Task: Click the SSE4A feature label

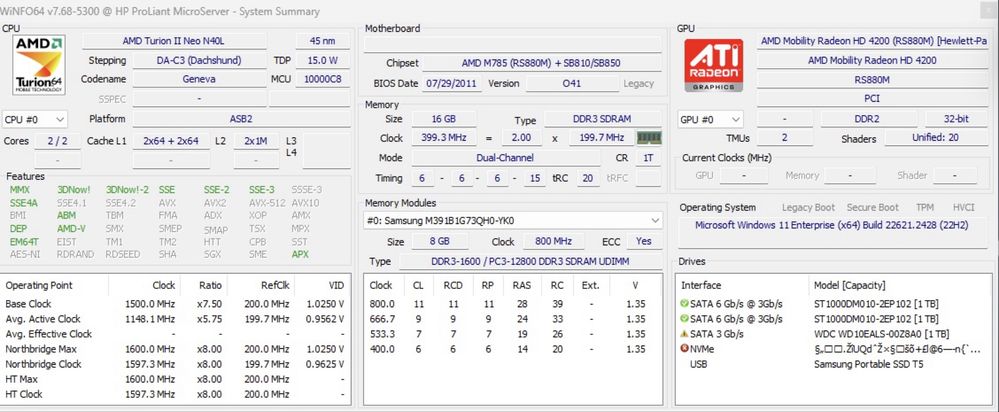Action: pyautogui.click(x=24, y=202)
